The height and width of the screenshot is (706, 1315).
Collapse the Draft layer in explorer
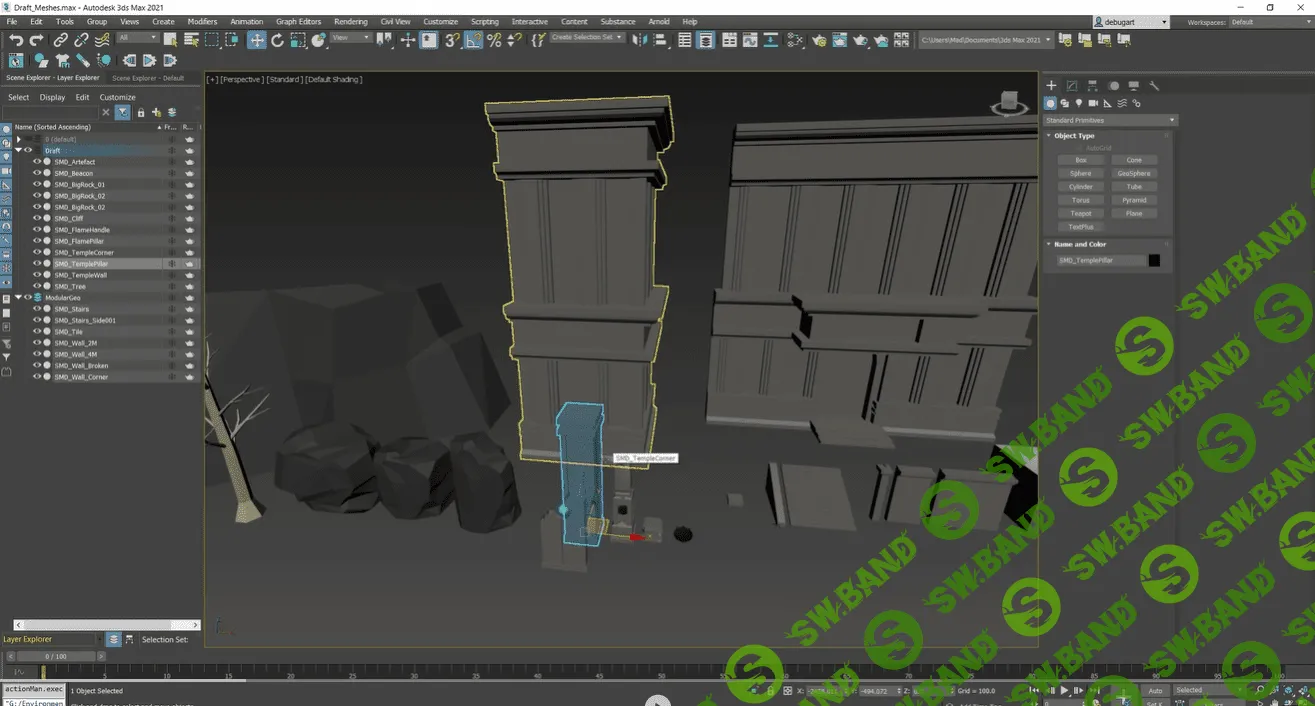click(x=18, y=151)
